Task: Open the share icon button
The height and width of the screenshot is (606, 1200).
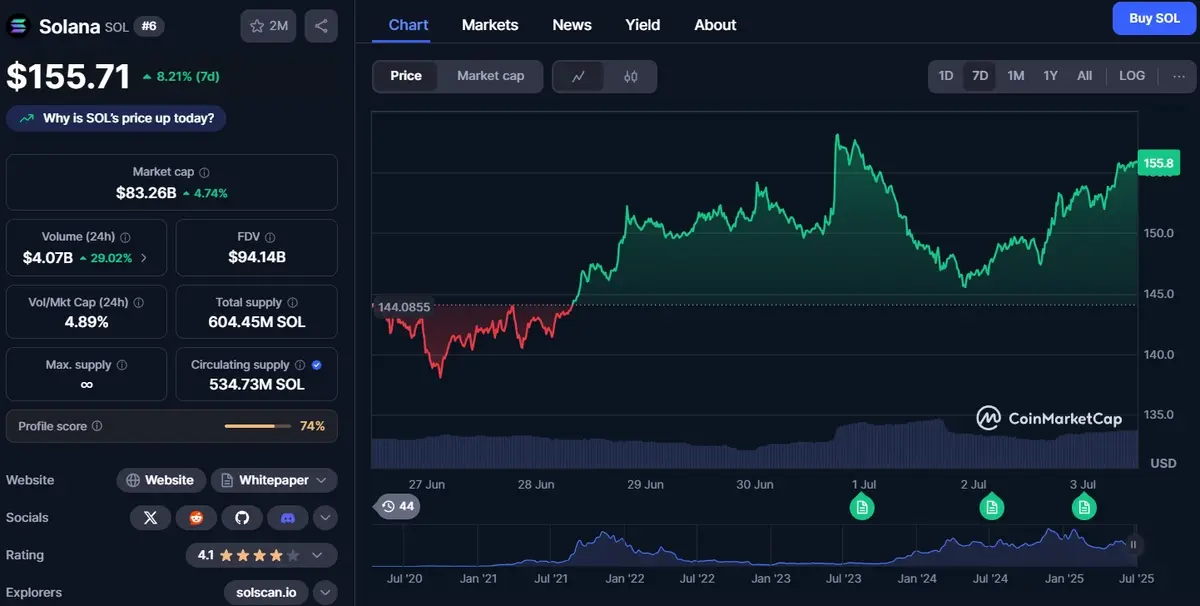Action: click(321, 26)
